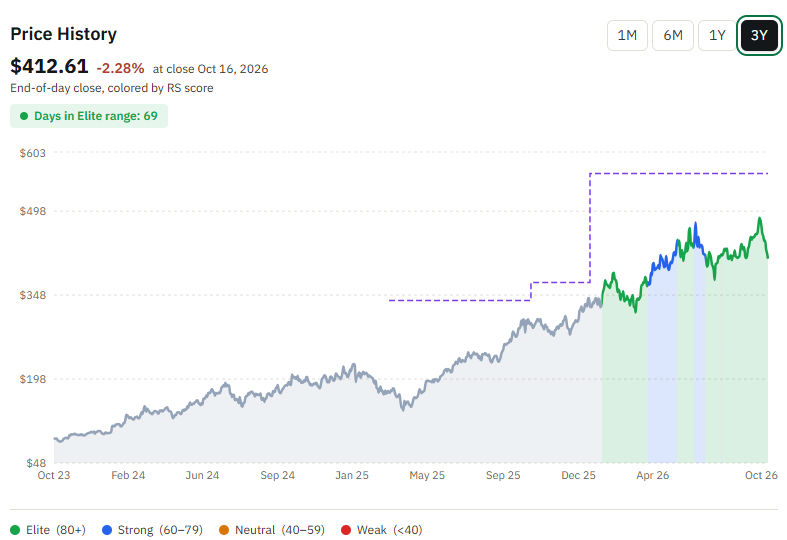Click the Oct 23 x-axis label
The width and height of the screenshot is (787, 540).
tap(54, 475)
